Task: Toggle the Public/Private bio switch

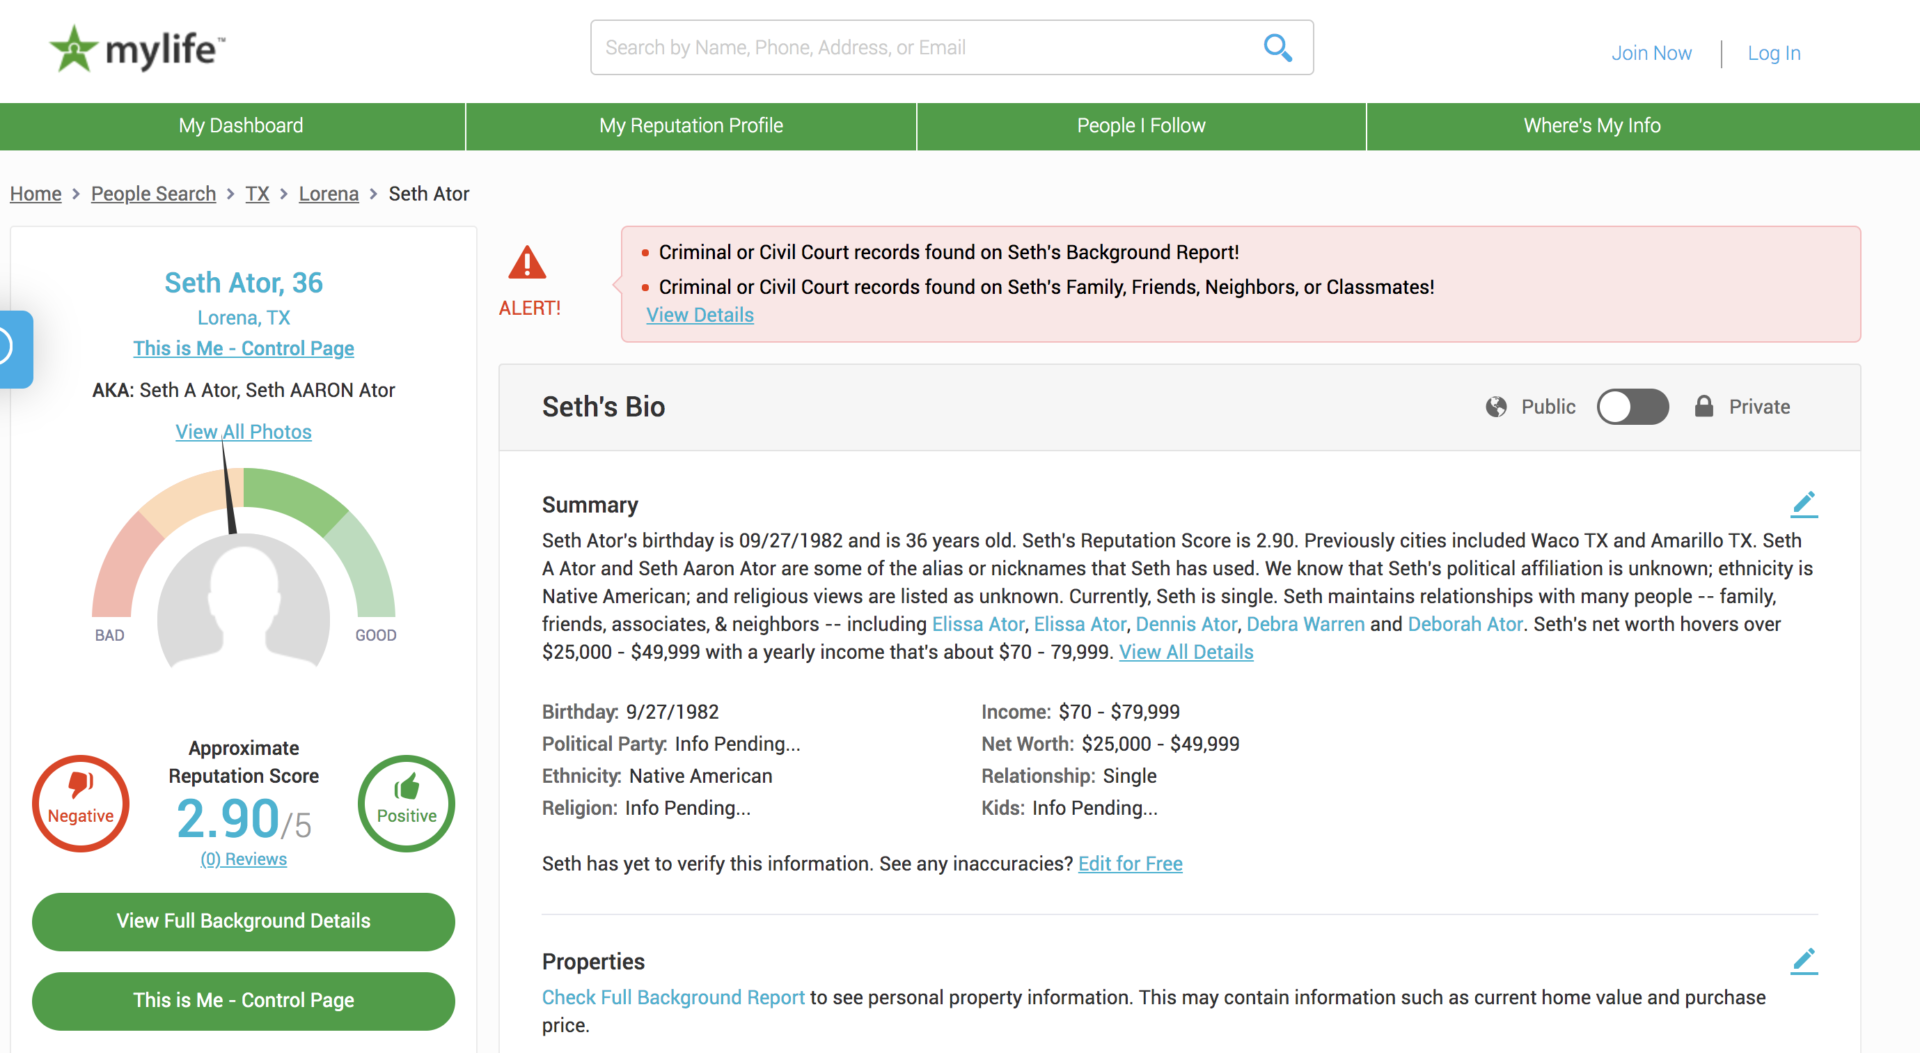Action: click(x=1632, y=407)
